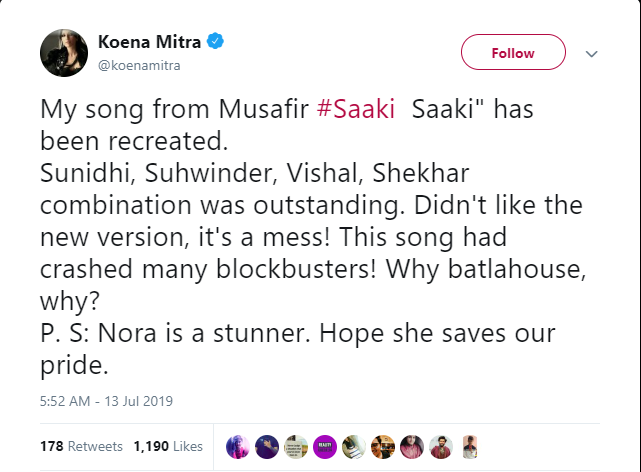Screen dimensions: 641x472
Task: Click the Koena Mitra display name
Action: 149,43
